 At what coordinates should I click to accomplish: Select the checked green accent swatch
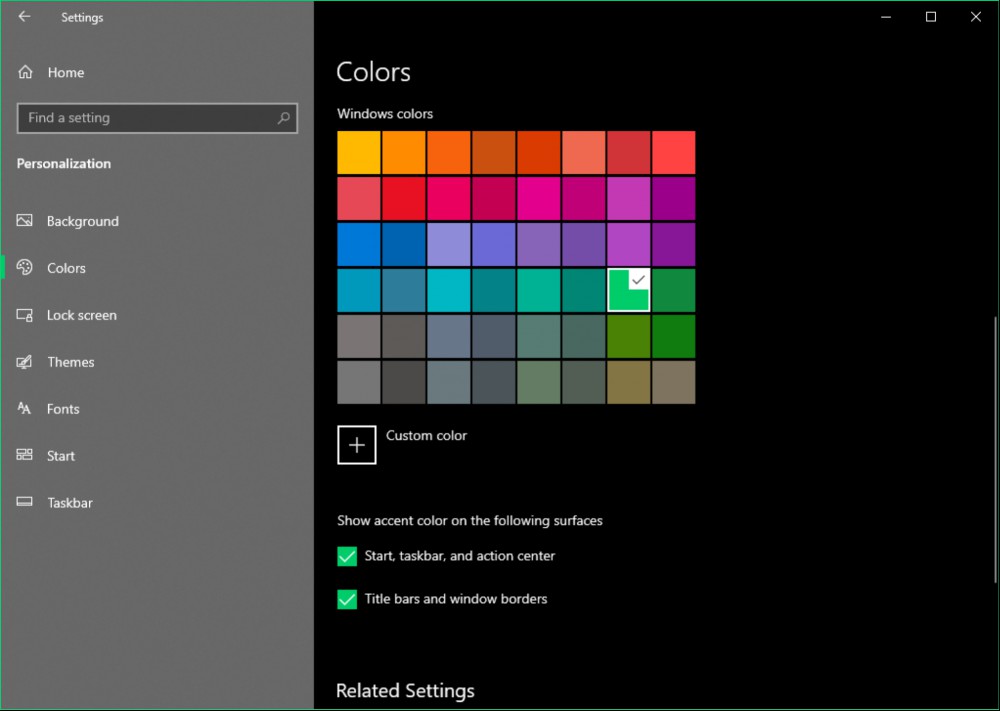coord(629,290)
